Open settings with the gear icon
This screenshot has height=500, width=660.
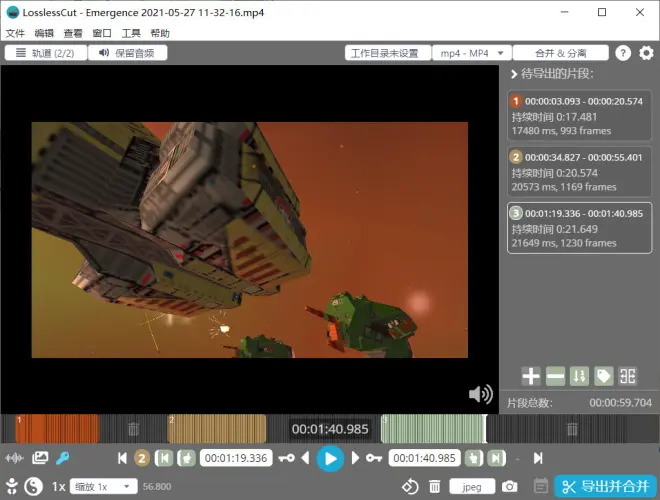[x=646, y=53]
